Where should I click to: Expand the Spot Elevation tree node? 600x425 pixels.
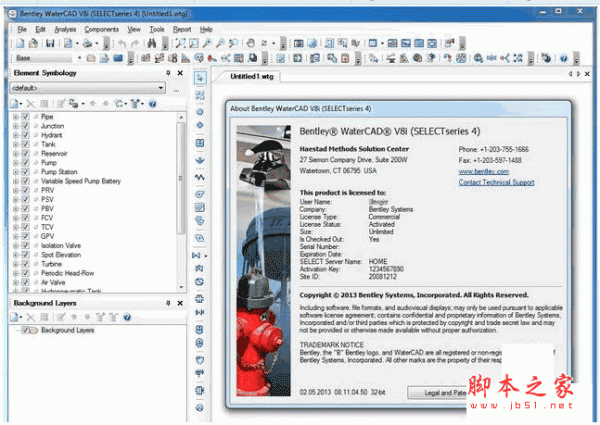(16, 255)
